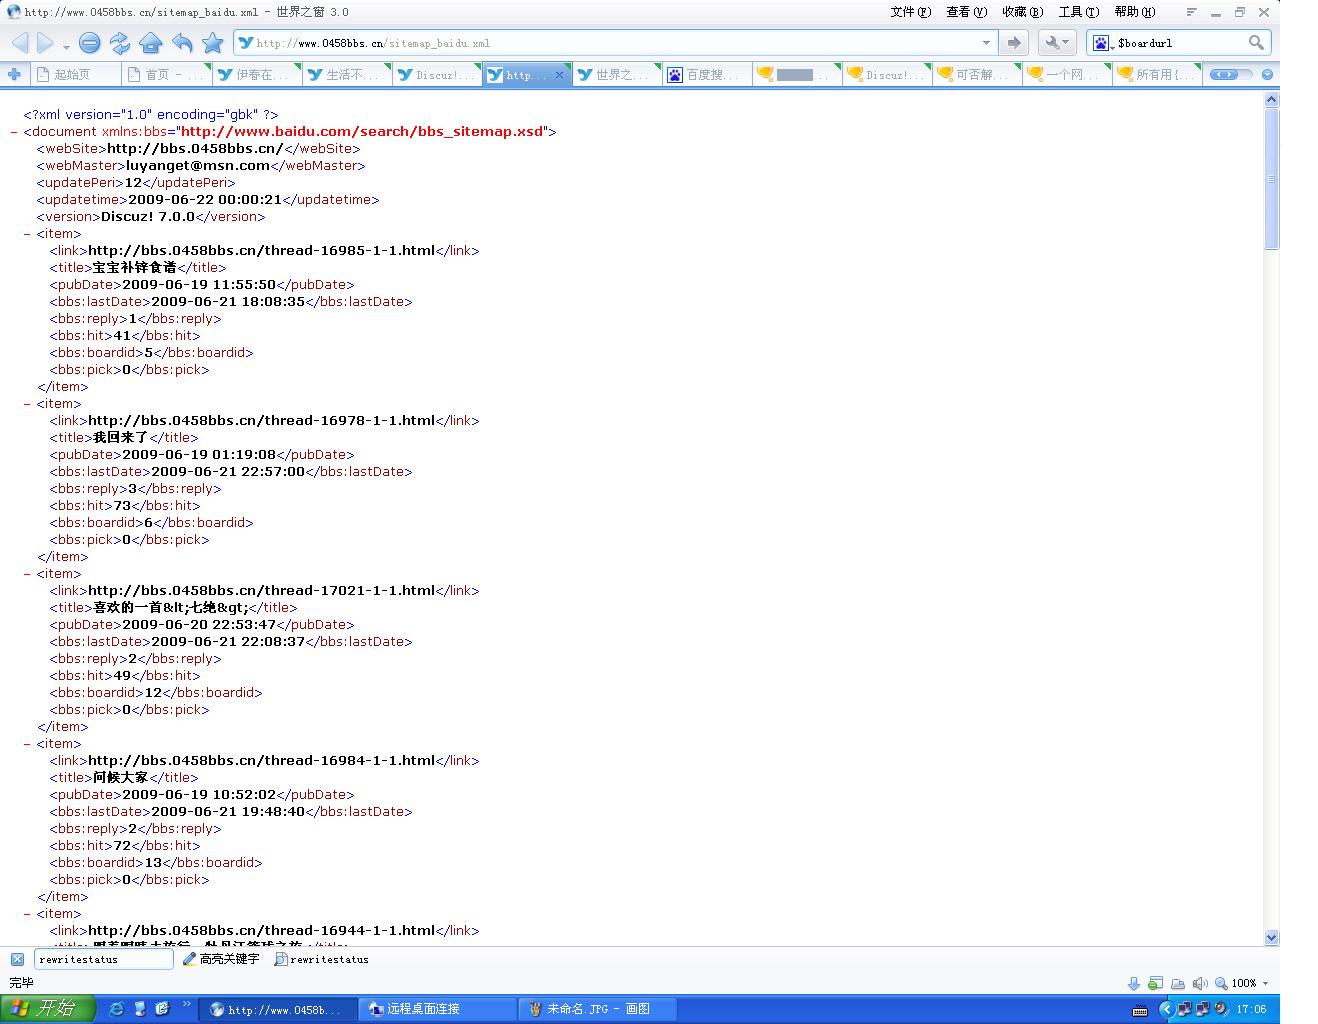Screen dimensions: 1318x1024
Task: Click the address bar Go arrow button
Action: coord(1013,43)
